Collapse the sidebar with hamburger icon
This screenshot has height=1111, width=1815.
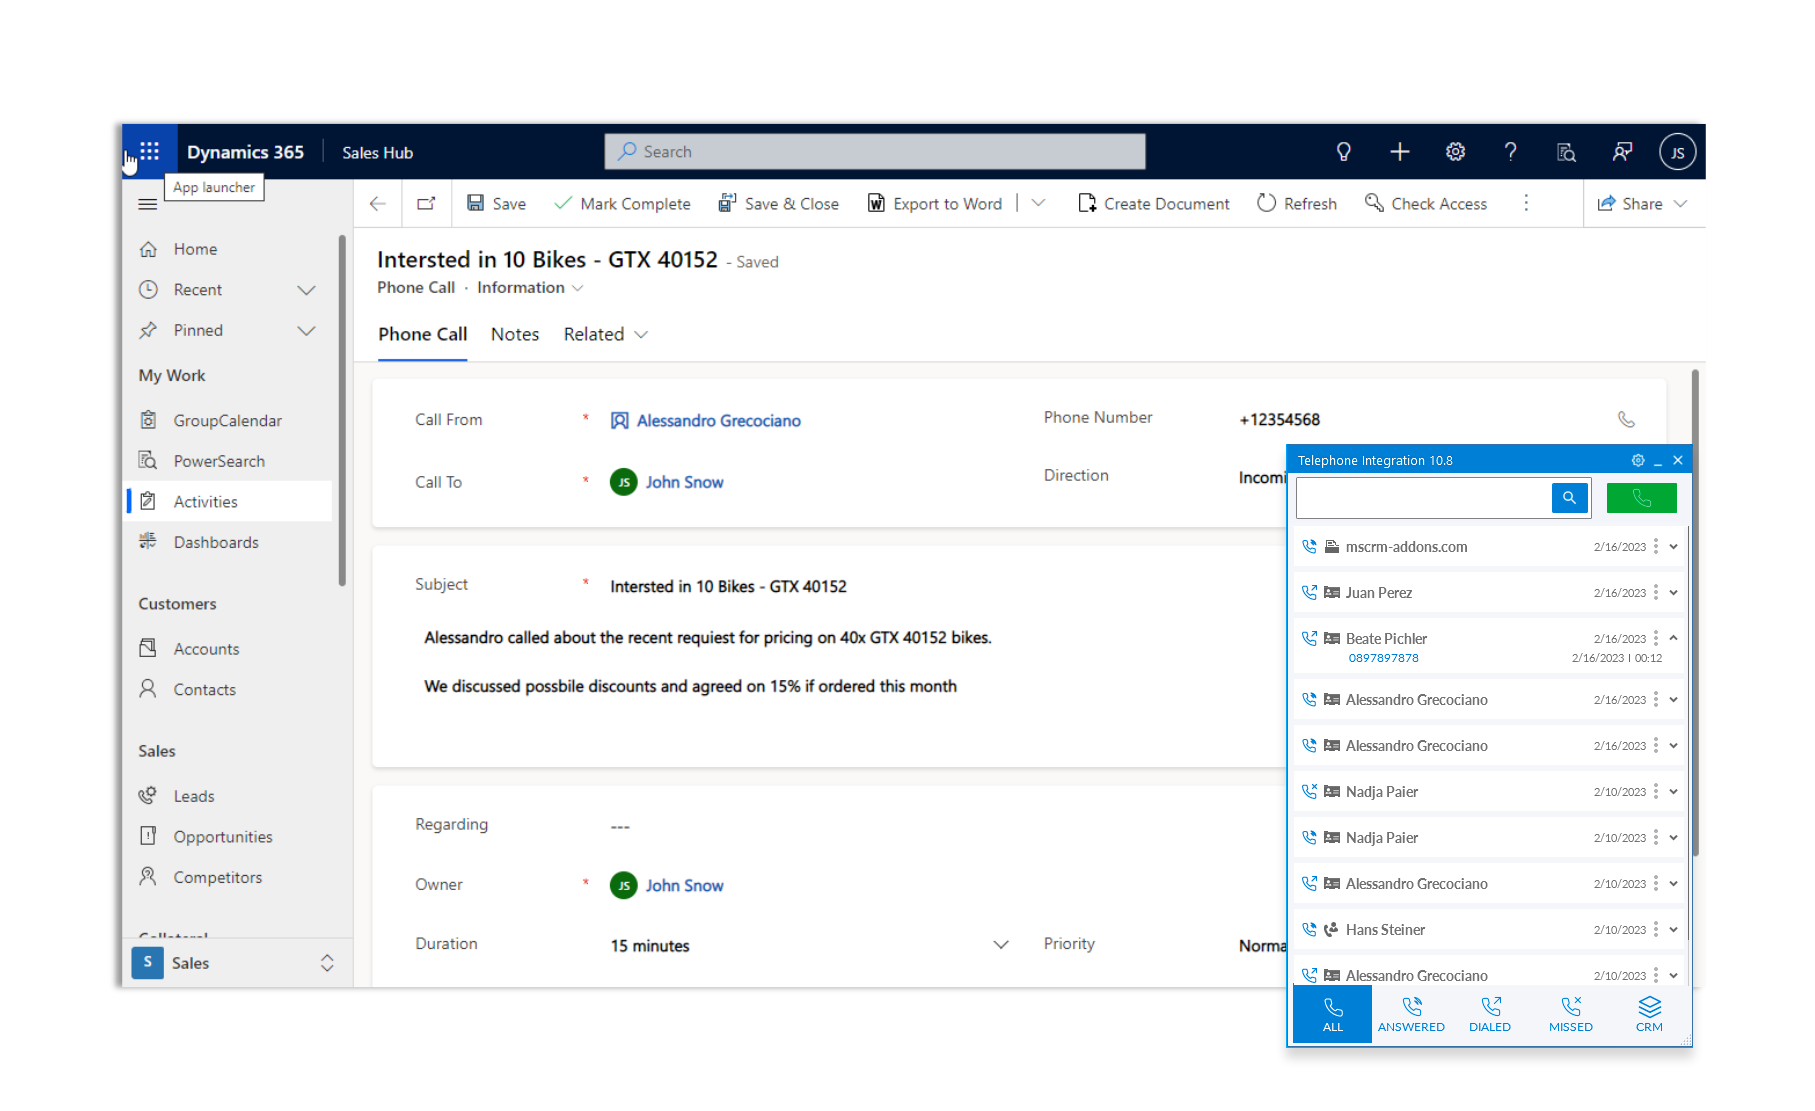tap(147, 204)
